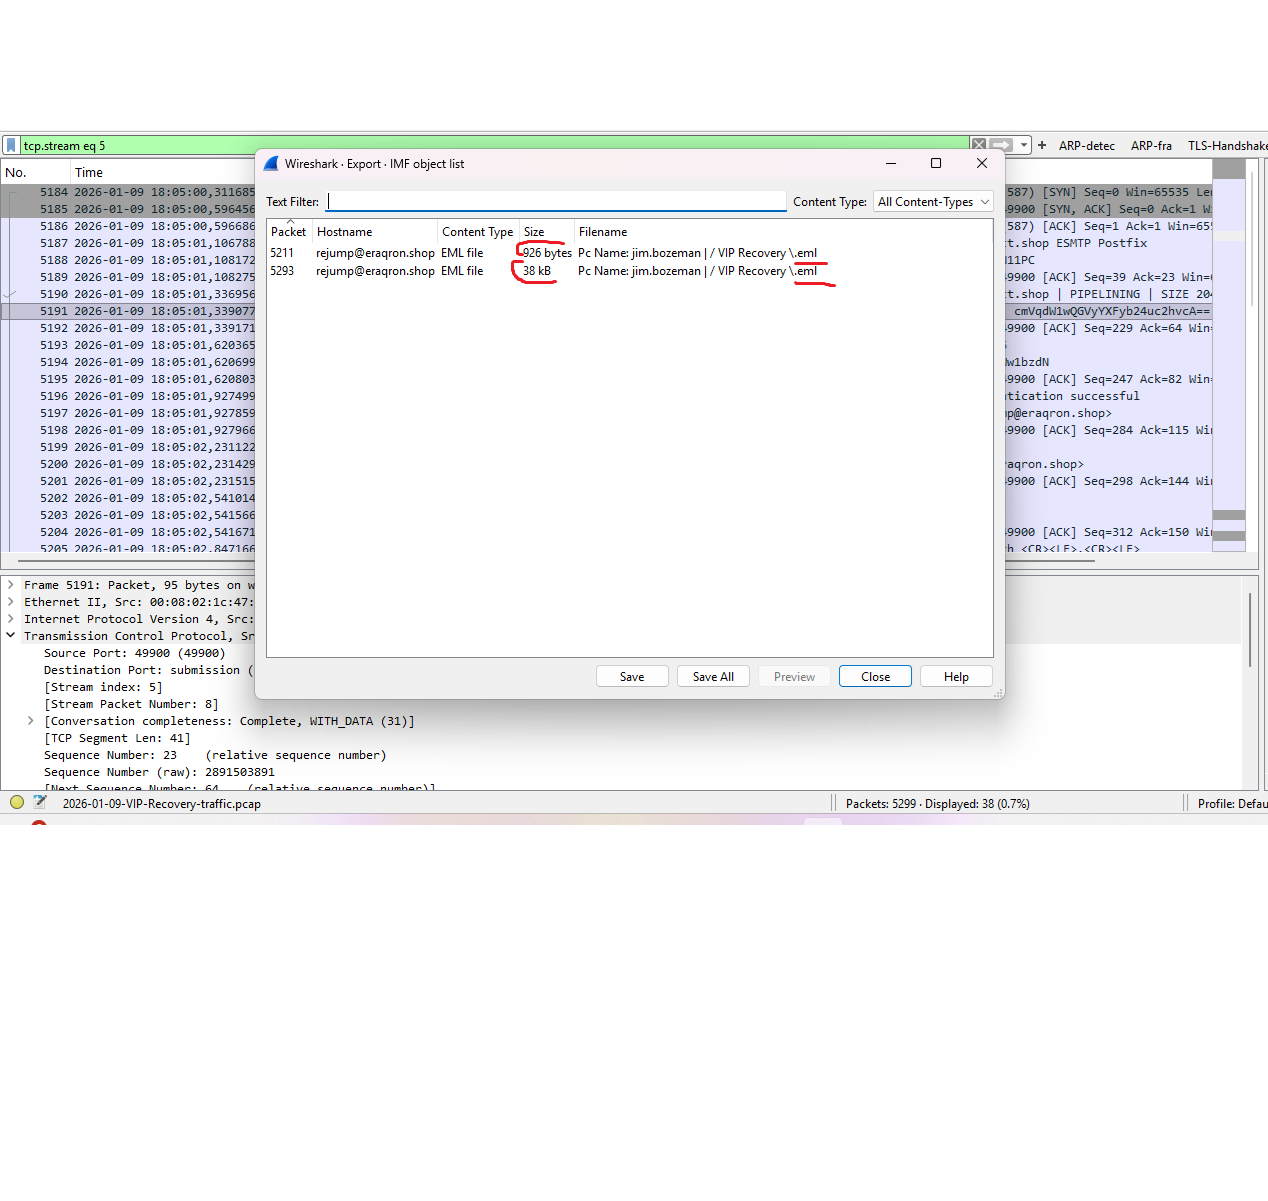Open Help for the export dialog
Screen dimensions: 1268x1201
(x=956, y=676)
